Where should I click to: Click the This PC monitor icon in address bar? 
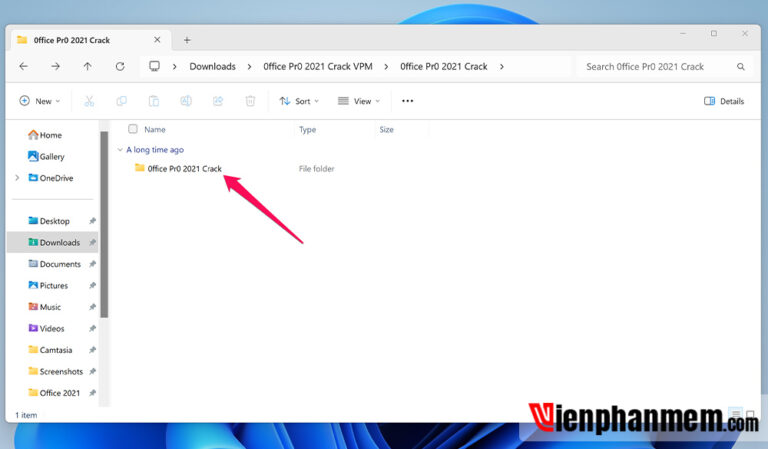coord(154,66)
